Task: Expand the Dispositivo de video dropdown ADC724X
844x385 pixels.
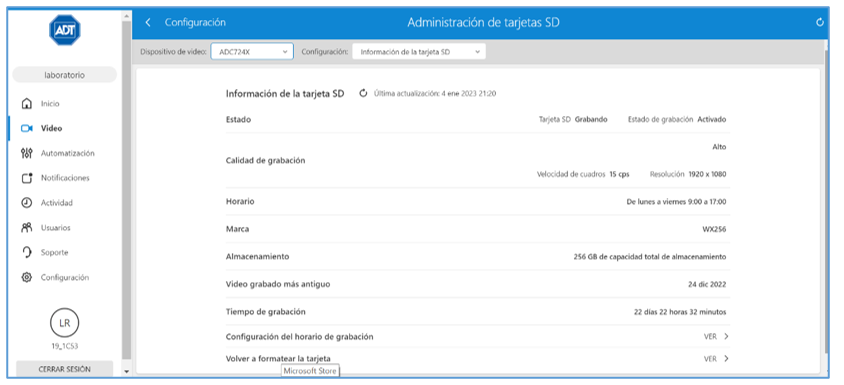Action: pyautogui.click(x=252, y=52)
